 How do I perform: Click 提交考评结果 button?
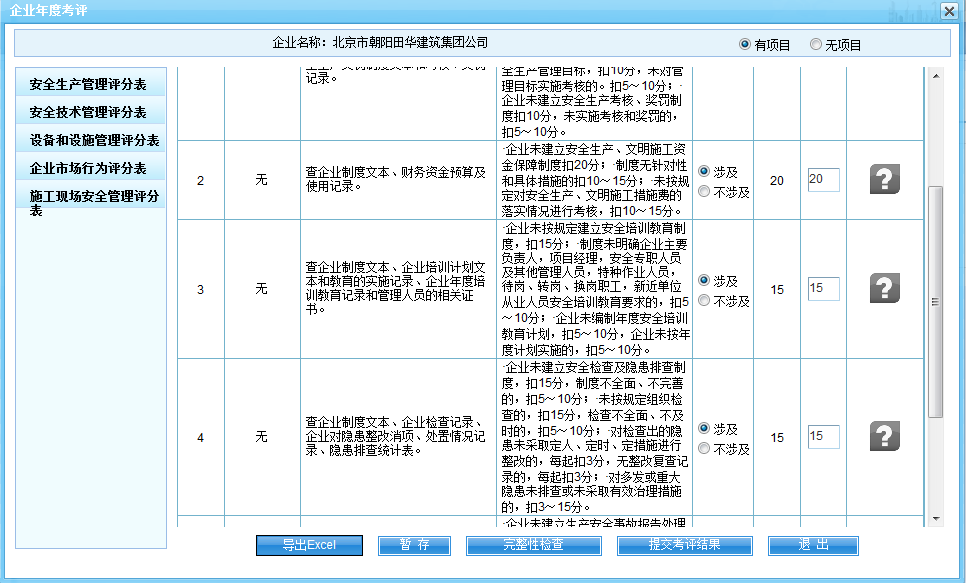(x=684, y=545)
